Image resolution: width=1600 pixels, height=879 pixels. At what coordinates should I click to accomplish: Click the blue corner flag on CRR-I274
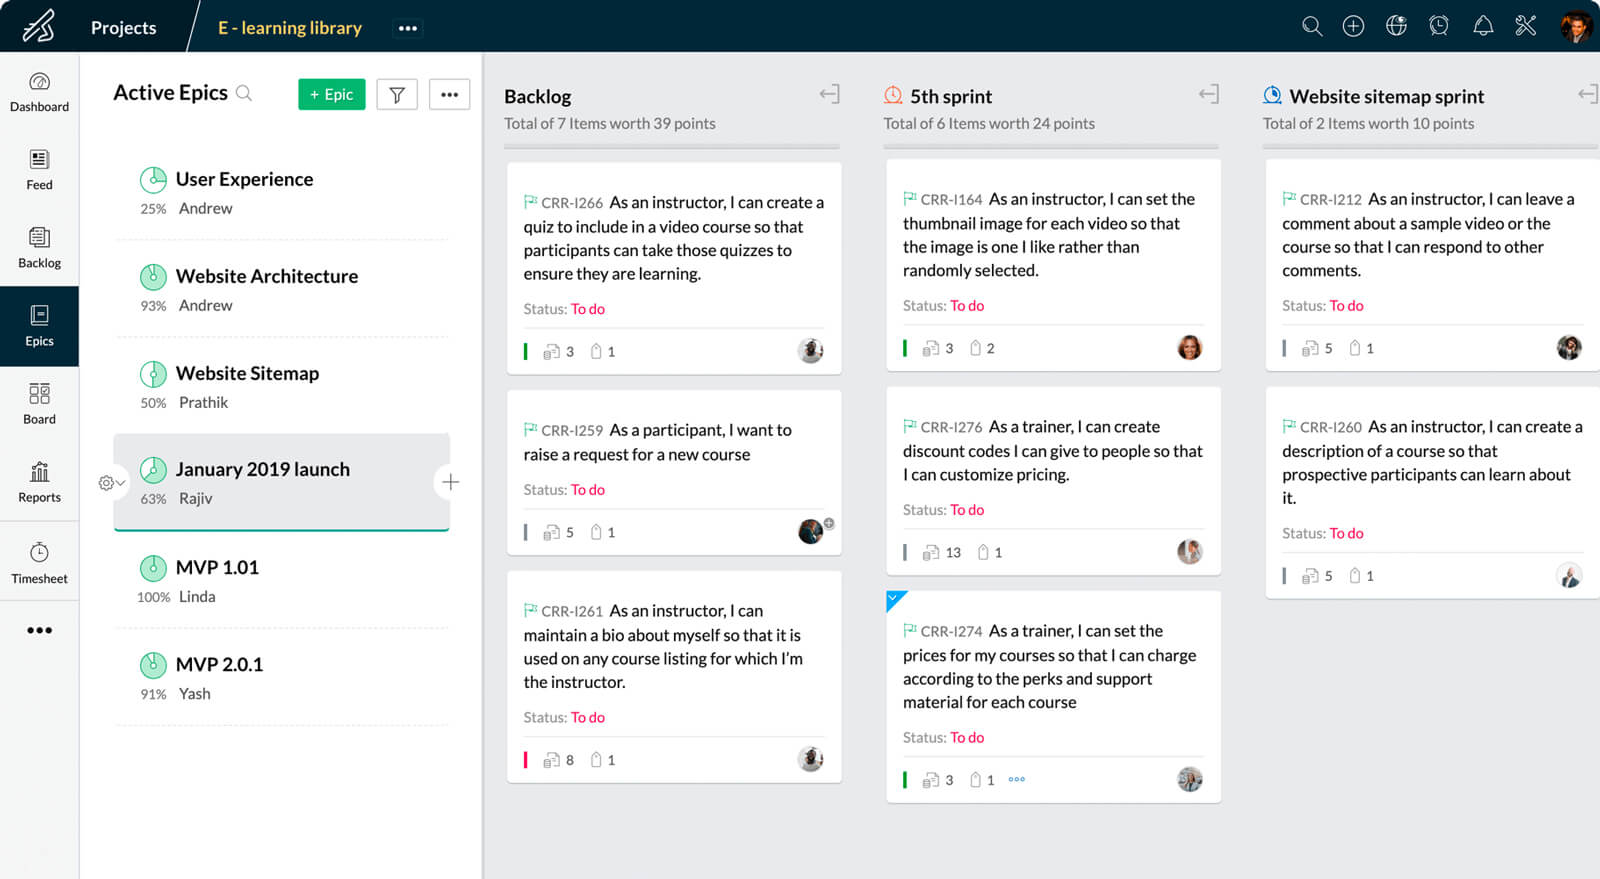point(895,599)
